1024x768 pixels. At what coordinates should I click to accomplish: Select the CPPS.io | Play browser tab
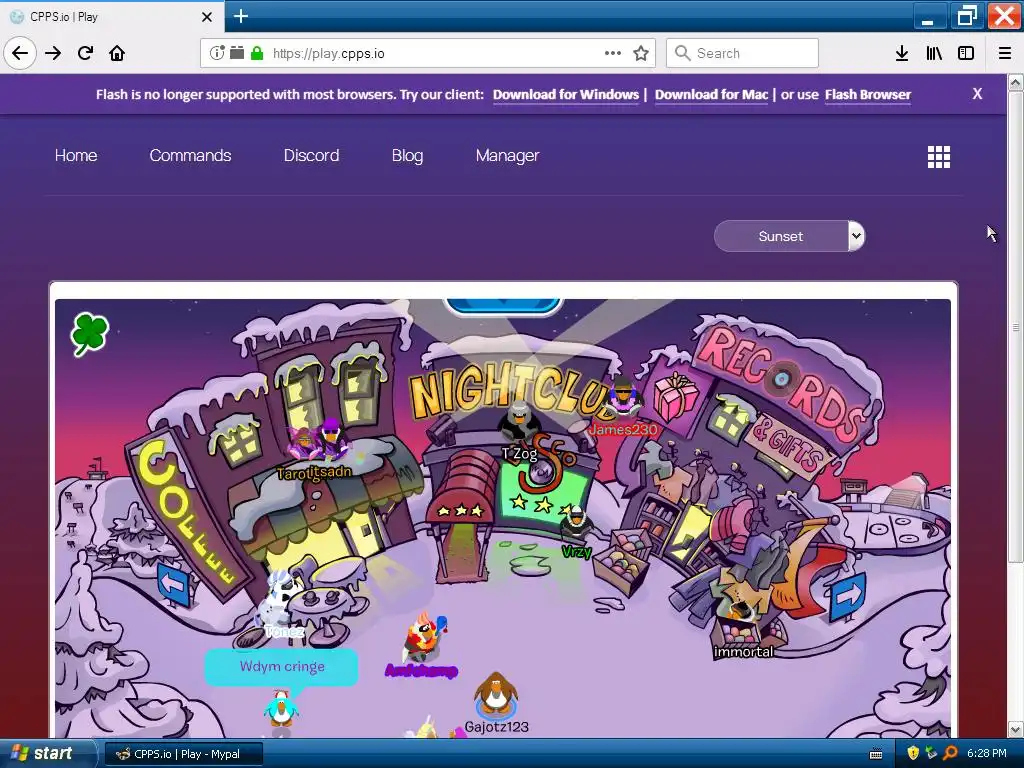(x=112, y=17)
